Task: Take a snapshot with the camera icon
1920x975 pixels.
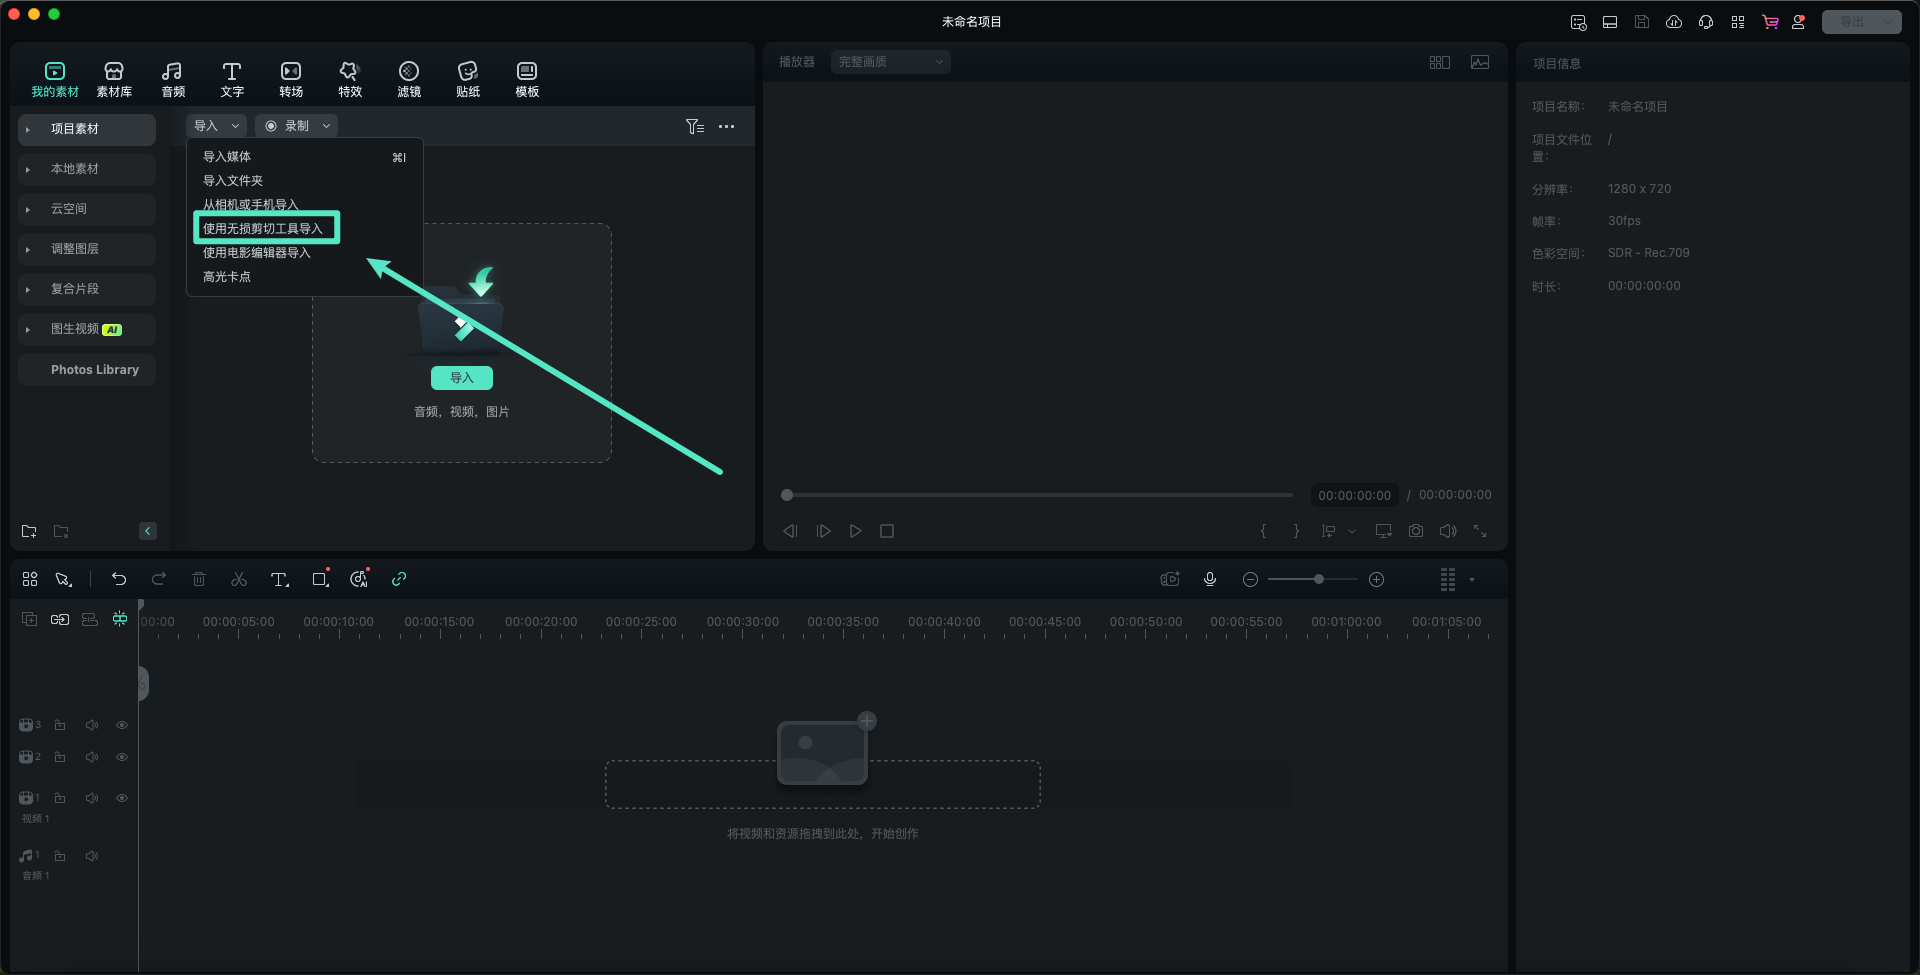Action: coord(1416,531)
